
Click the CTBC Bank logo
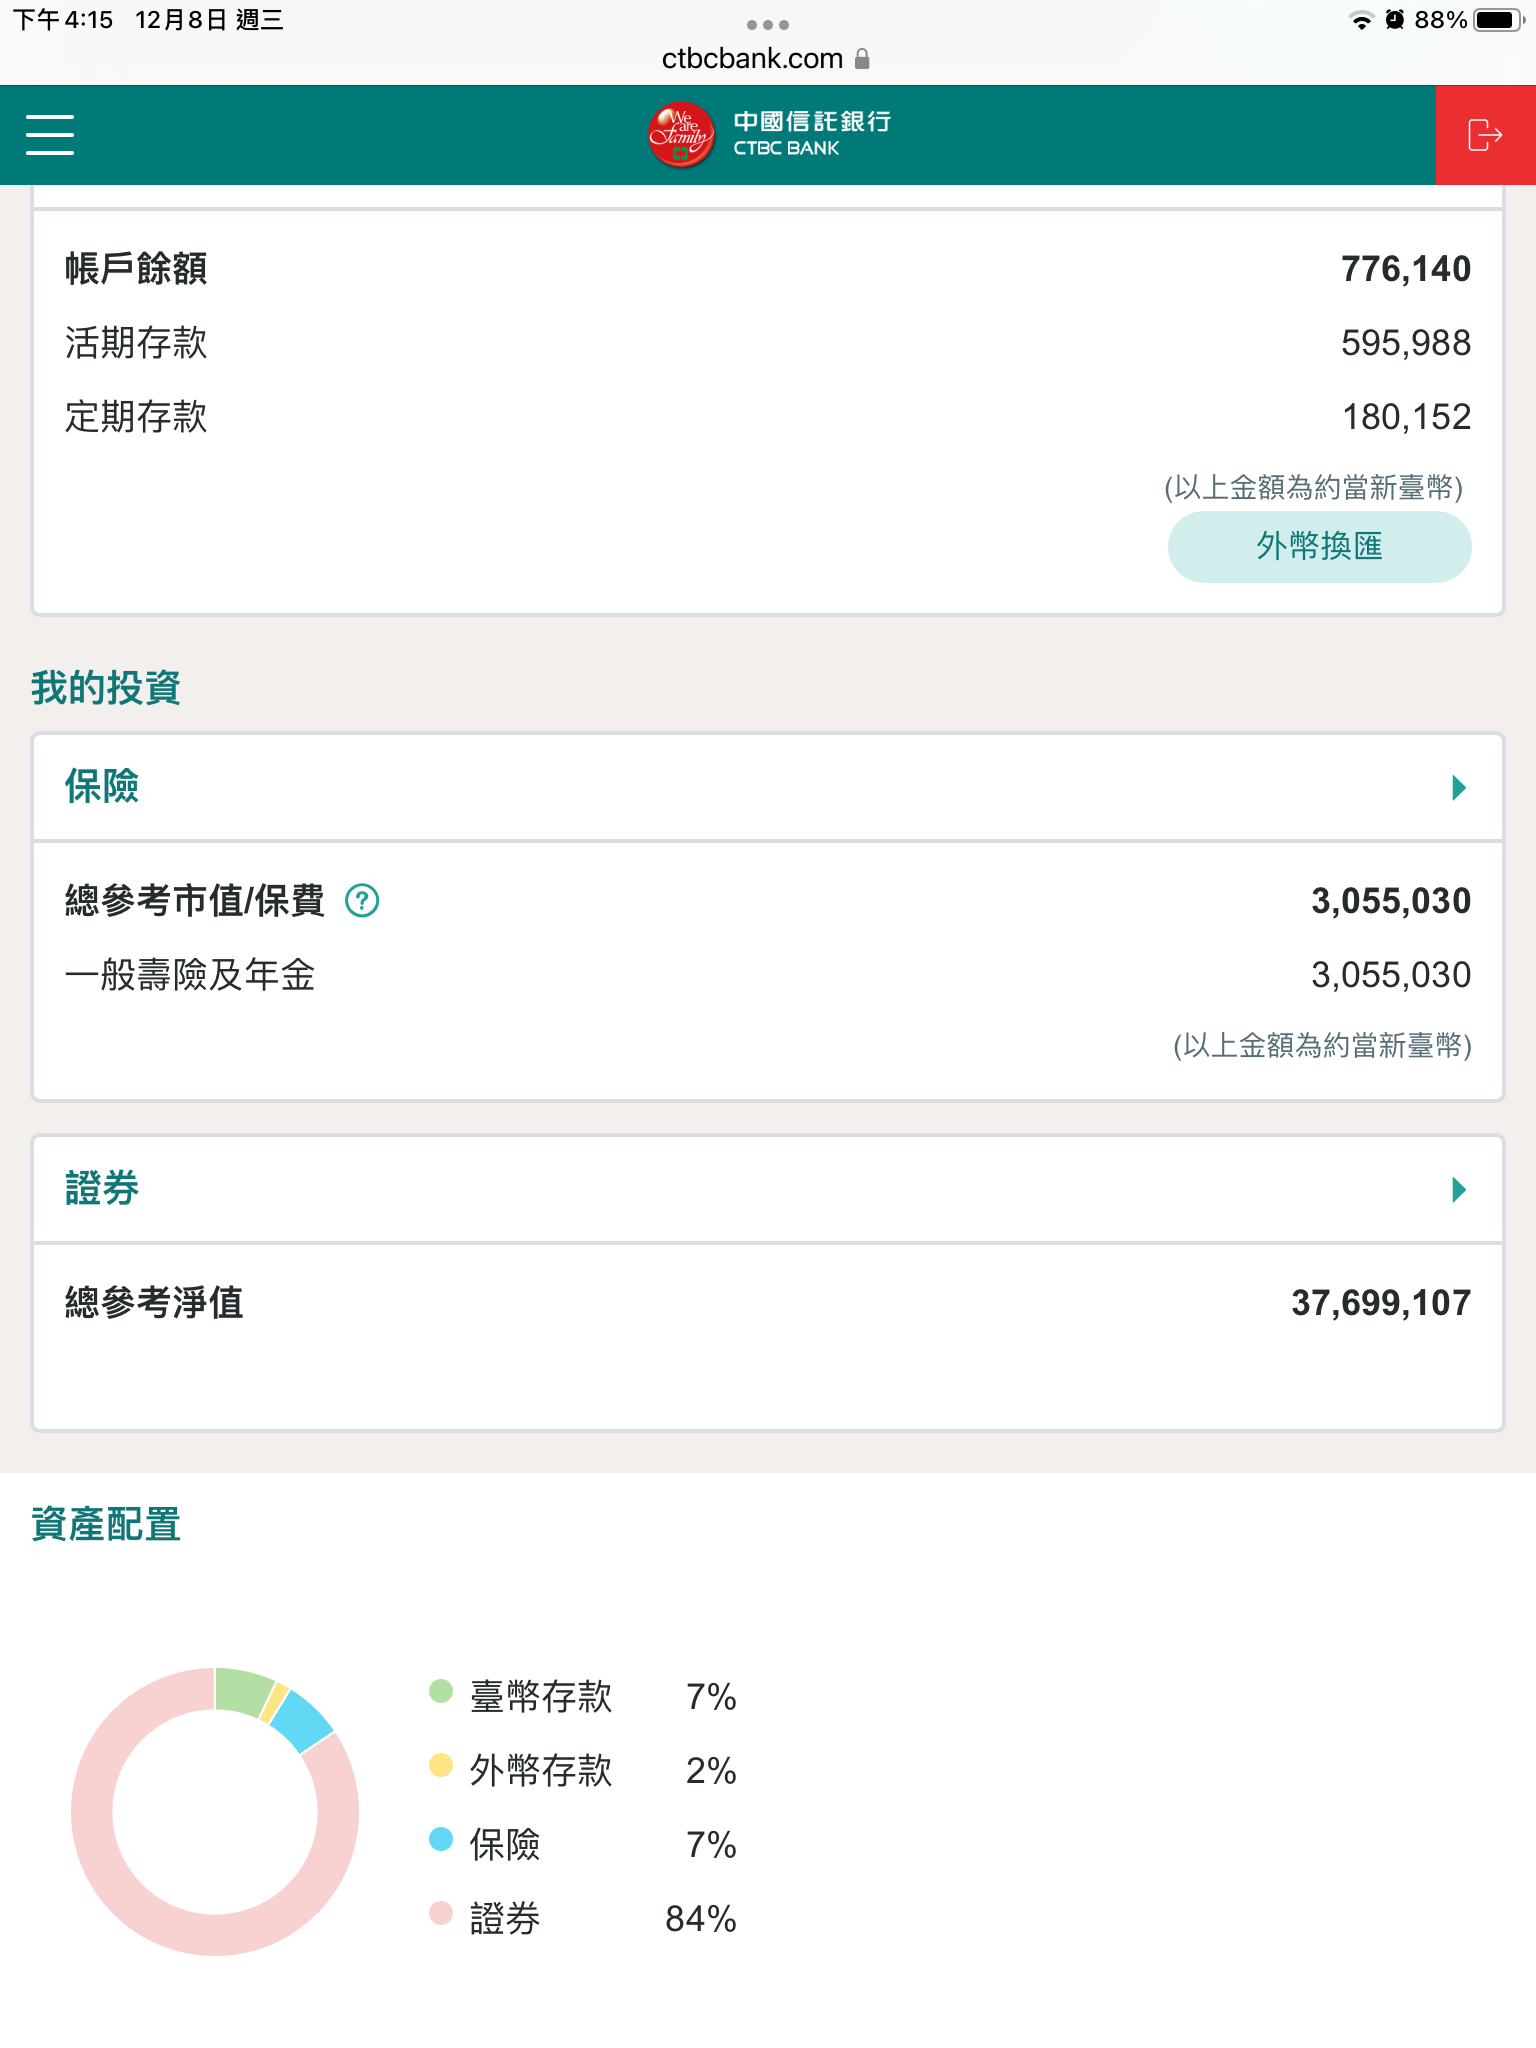pyautogui.click(x=768, y=135)
